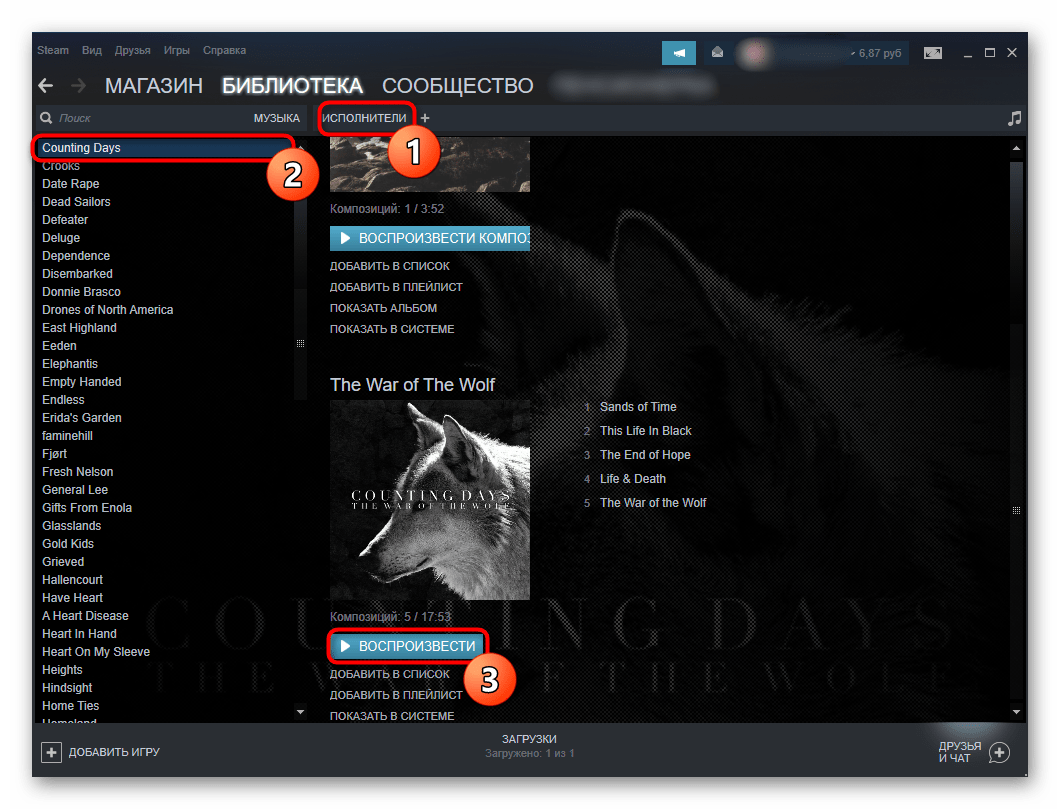
Task: Open the МУЗЫКА library filter dropdown
Action: (276, 118)
